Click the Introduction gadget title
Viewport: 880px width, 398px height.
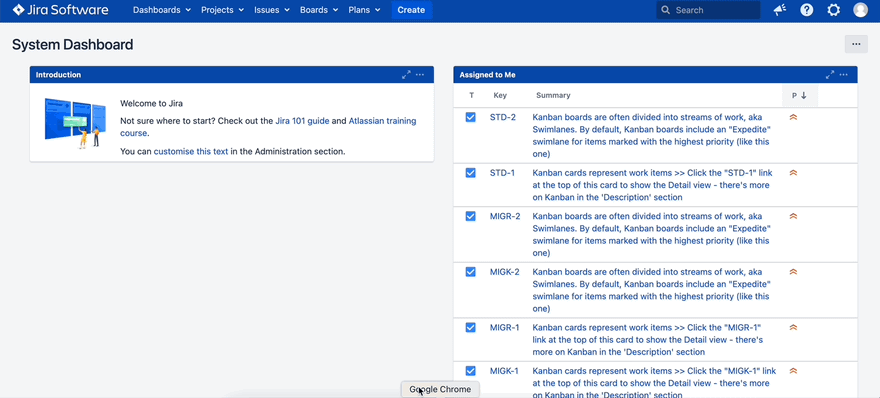(x=58, y=75)
